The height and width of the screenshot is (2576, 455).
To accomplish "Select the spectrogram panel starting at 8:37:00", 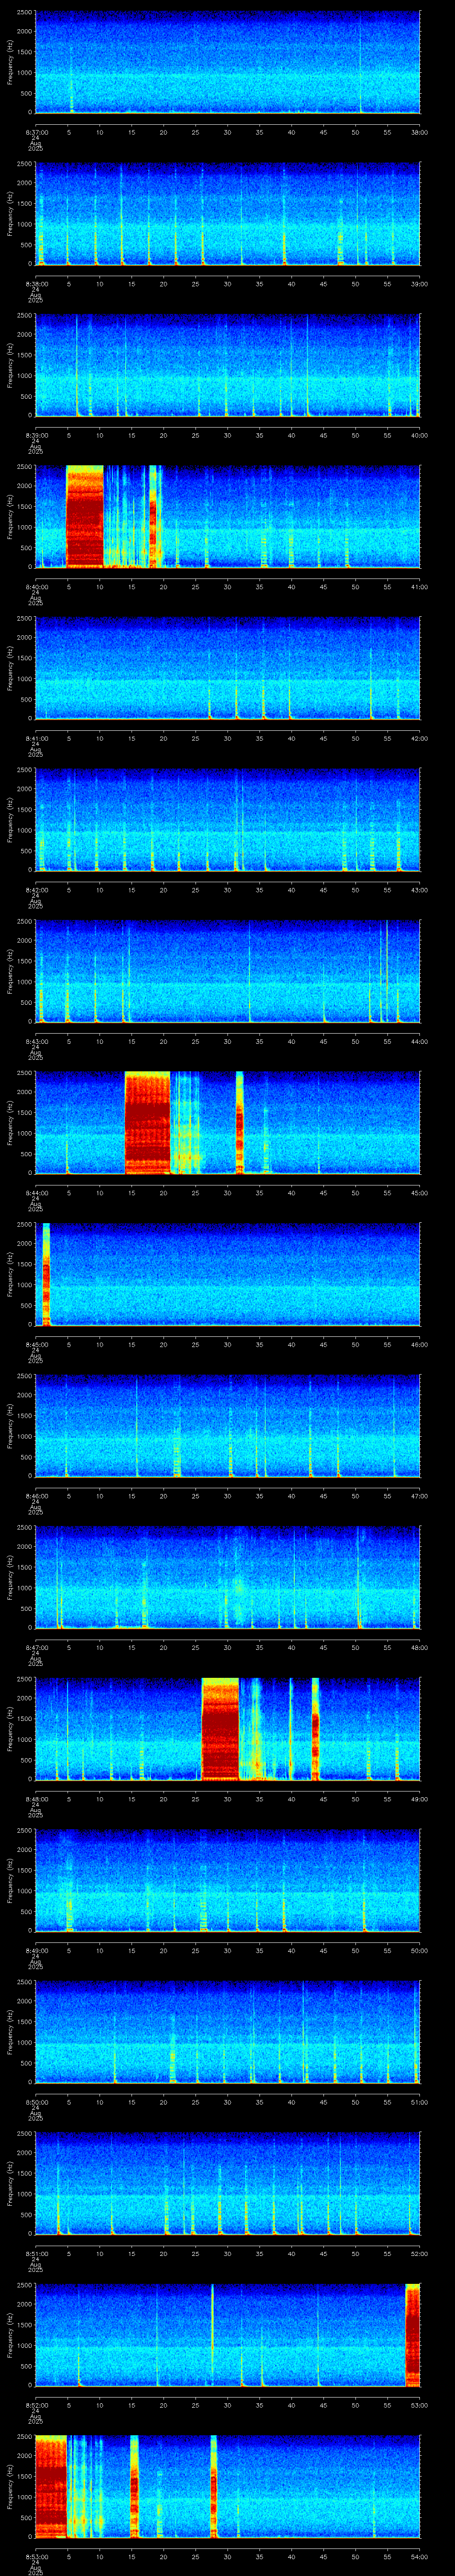I will 228,62.
